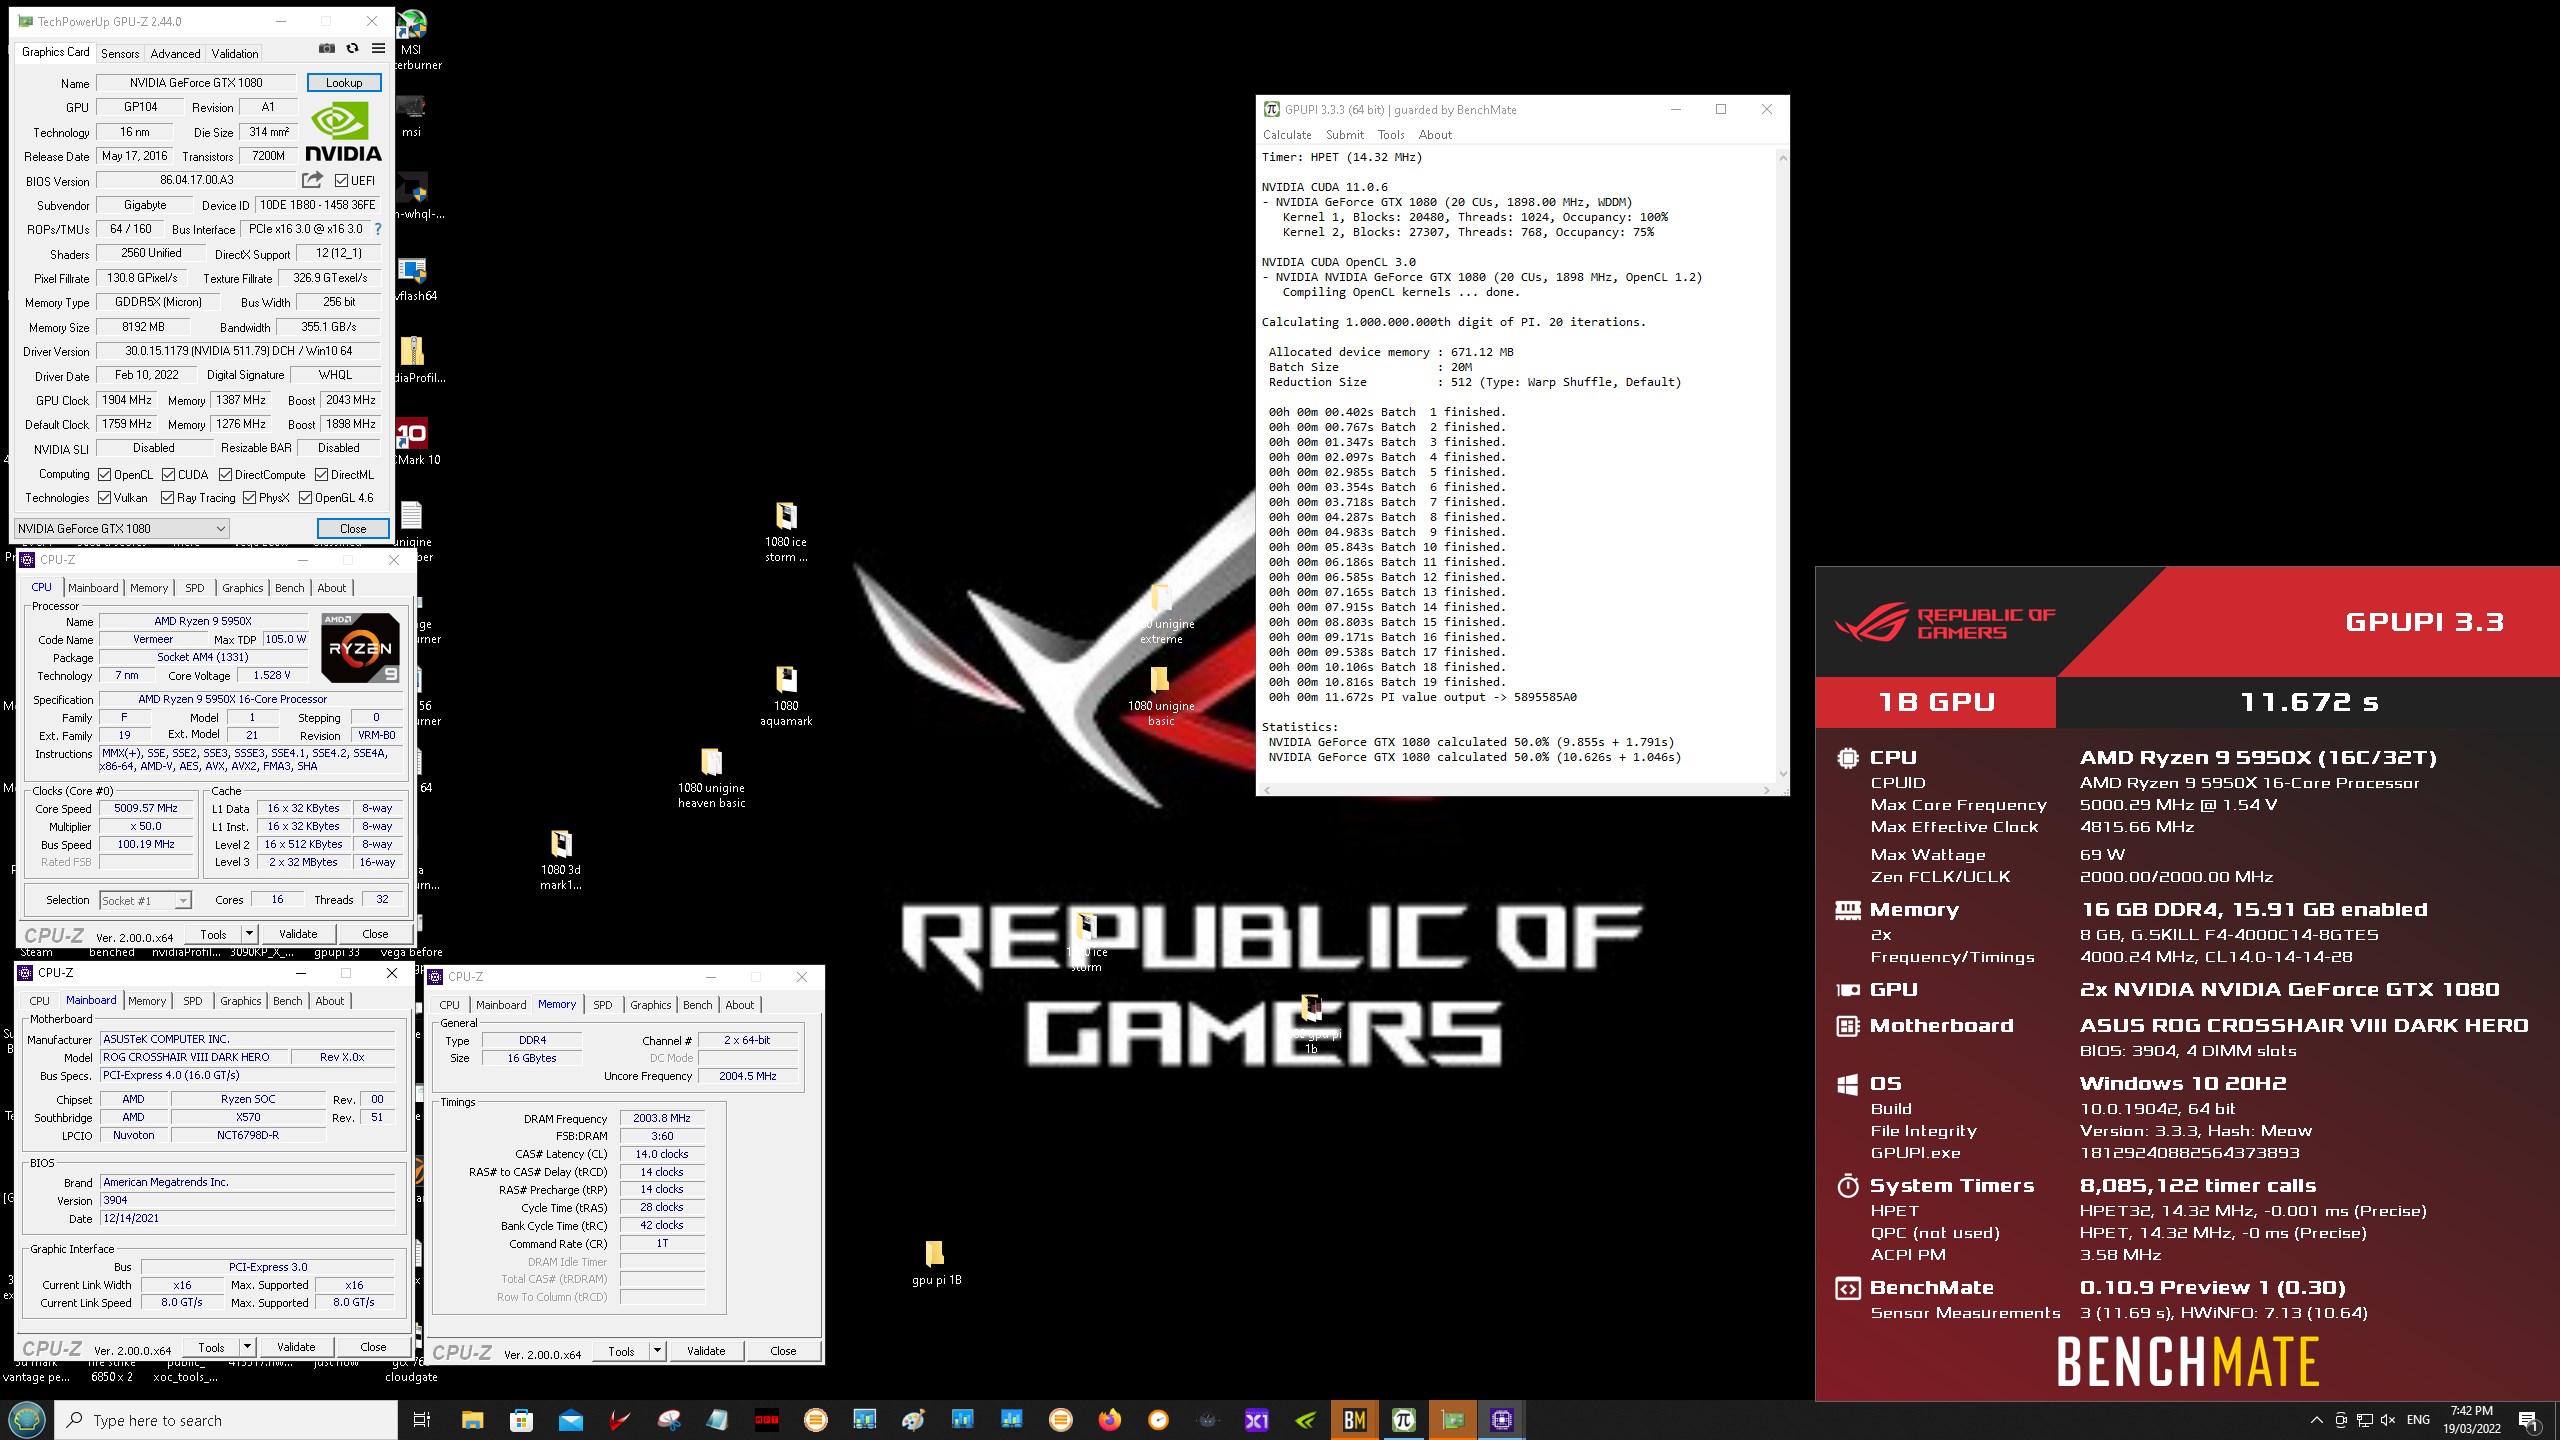Open the Mail app from the taskbar

coord(570,1420)
